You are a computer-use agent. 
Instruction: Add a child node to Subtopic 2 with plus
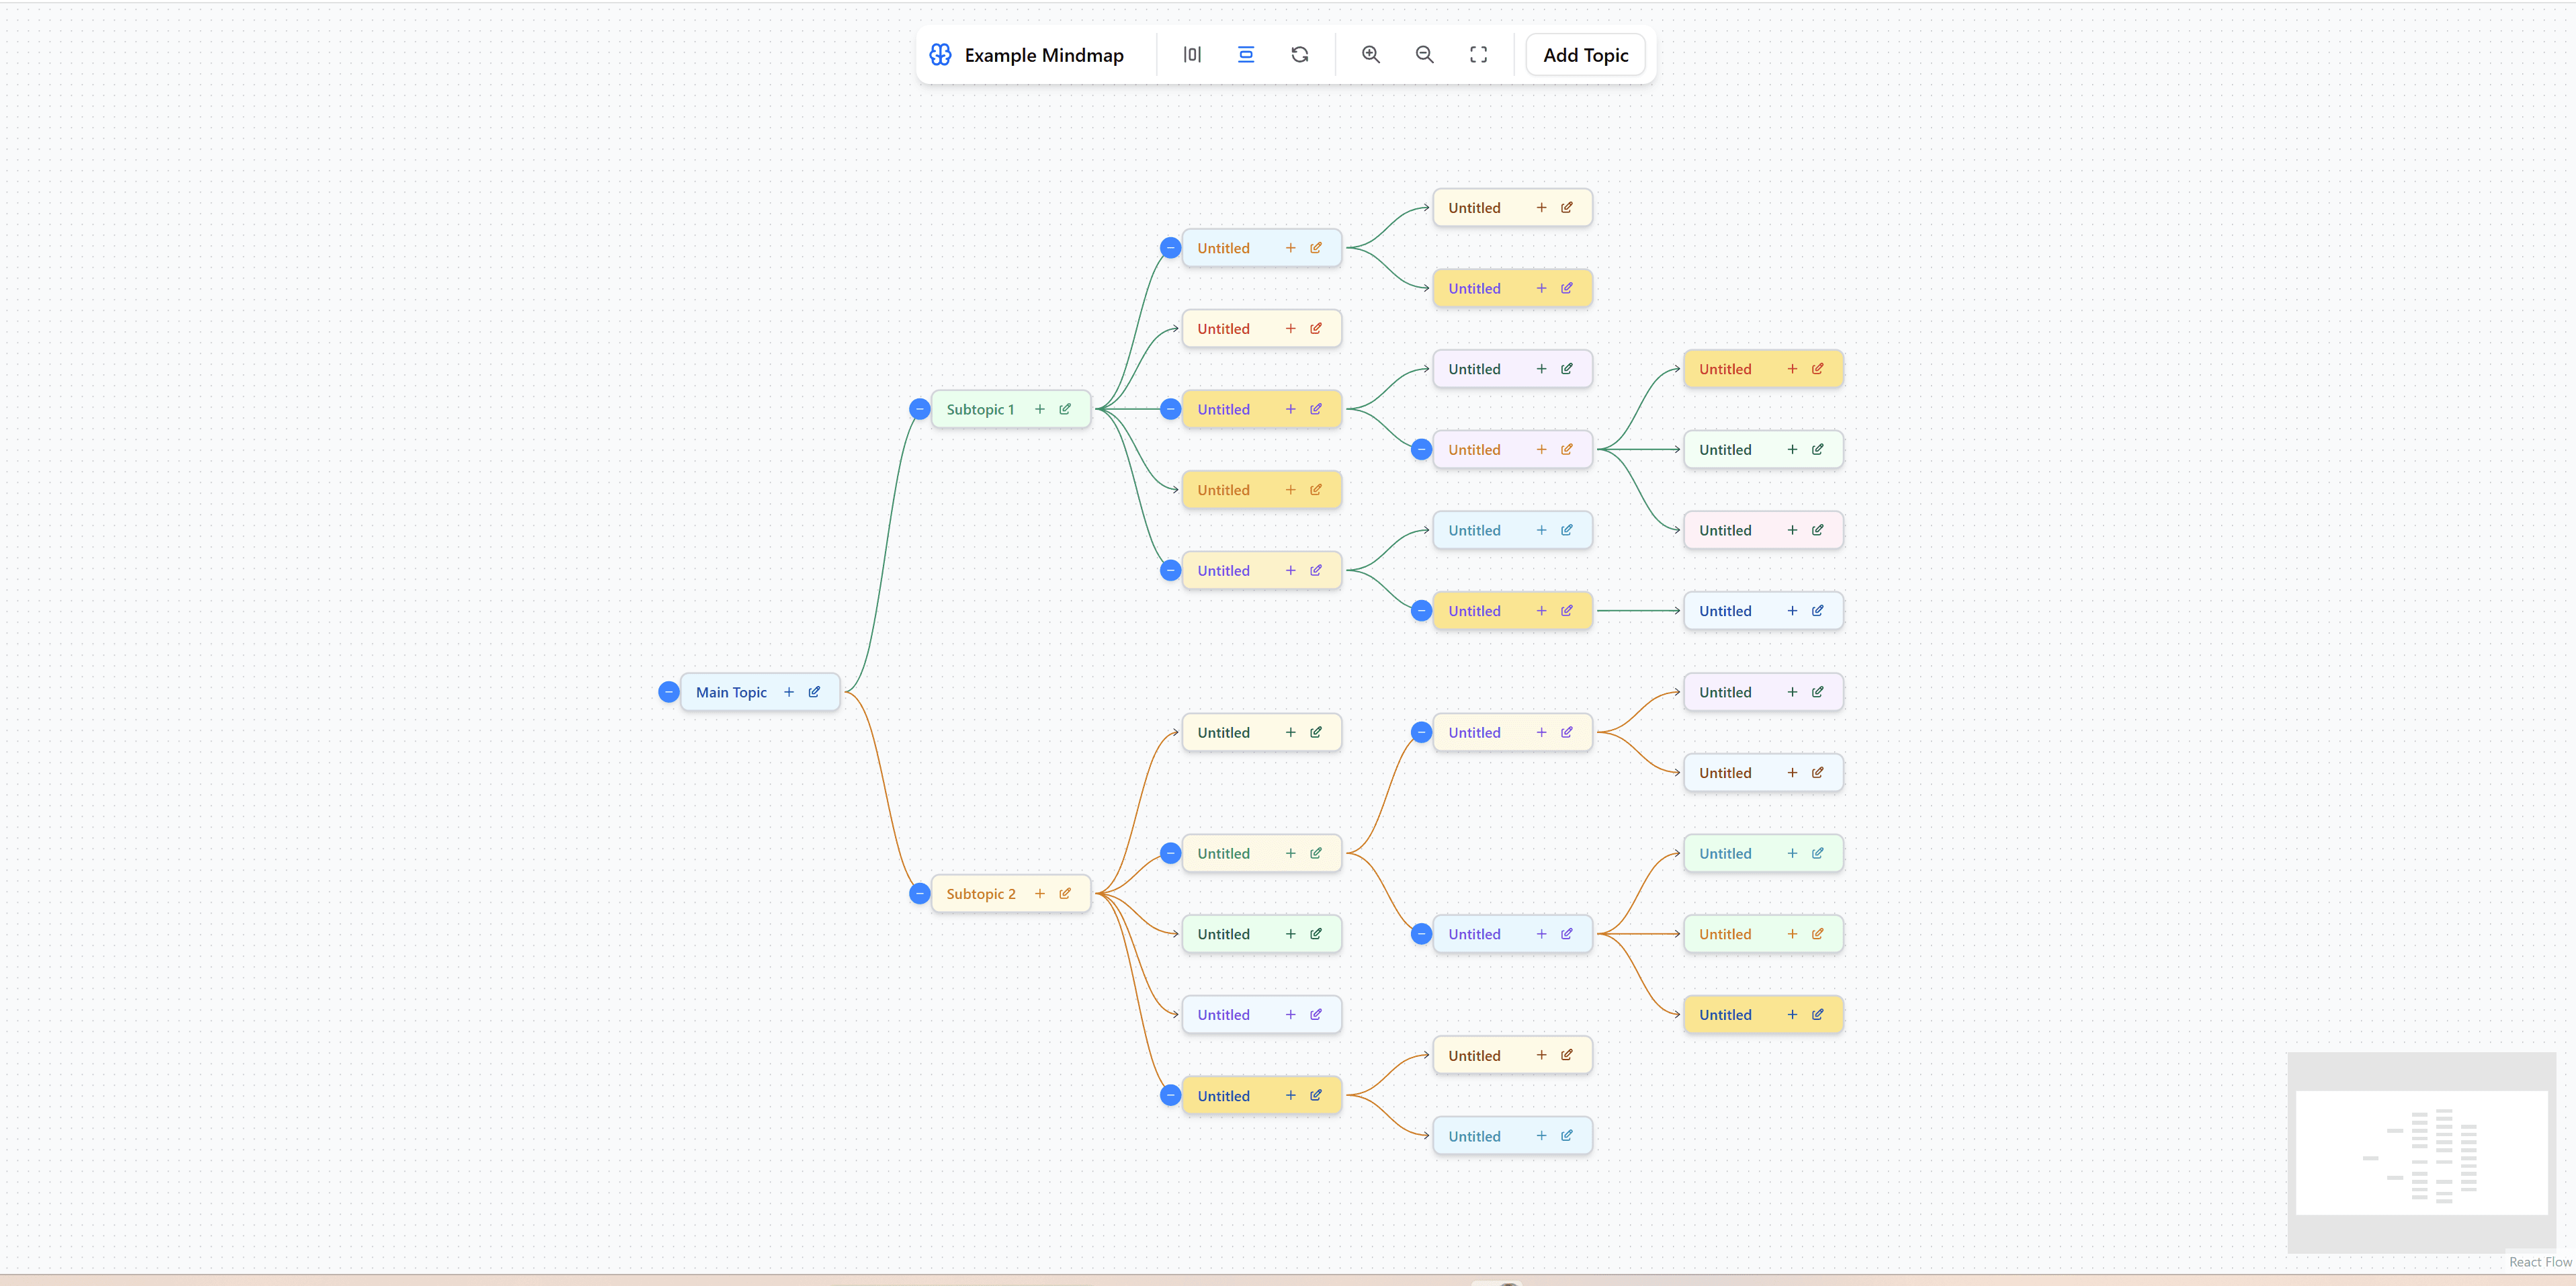pos(1040,893)
